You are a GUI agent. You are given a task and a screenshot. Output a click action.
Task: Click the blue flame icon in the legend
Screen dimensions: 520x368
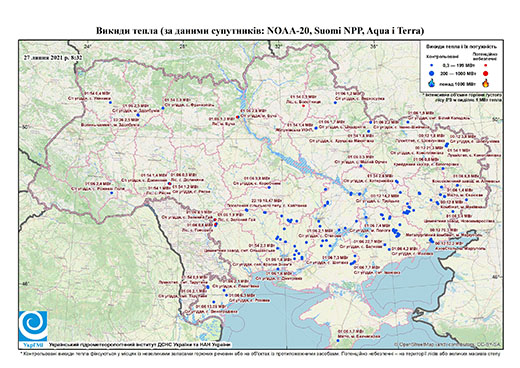432,83
